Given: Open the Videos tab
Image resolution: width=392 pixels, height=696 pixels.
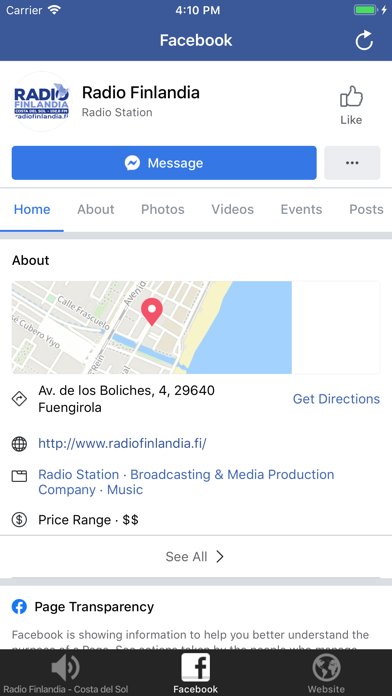Looking at the screenshot, I should pos(233,210).
